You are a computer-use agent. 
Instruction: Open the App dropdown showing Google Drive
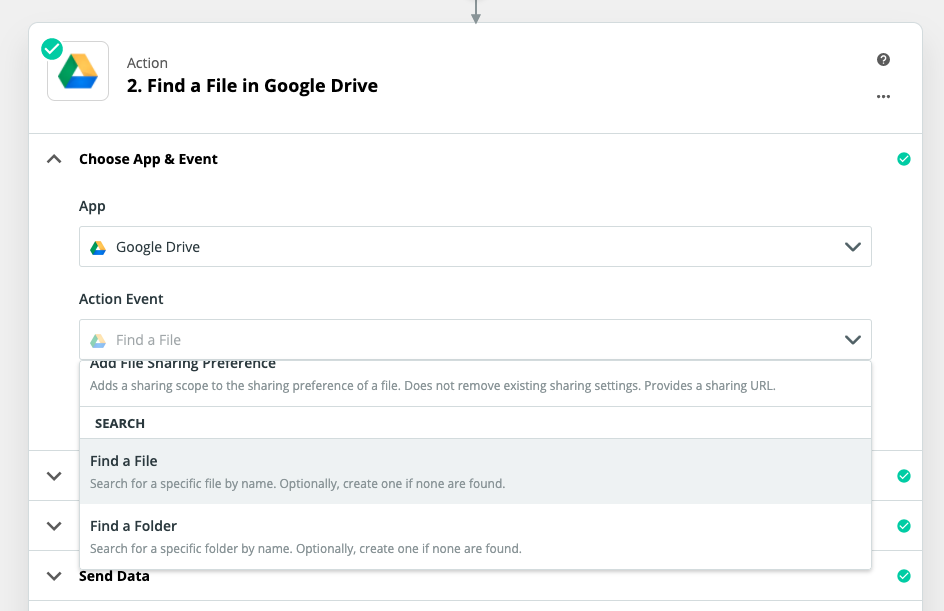coord(475,247)
